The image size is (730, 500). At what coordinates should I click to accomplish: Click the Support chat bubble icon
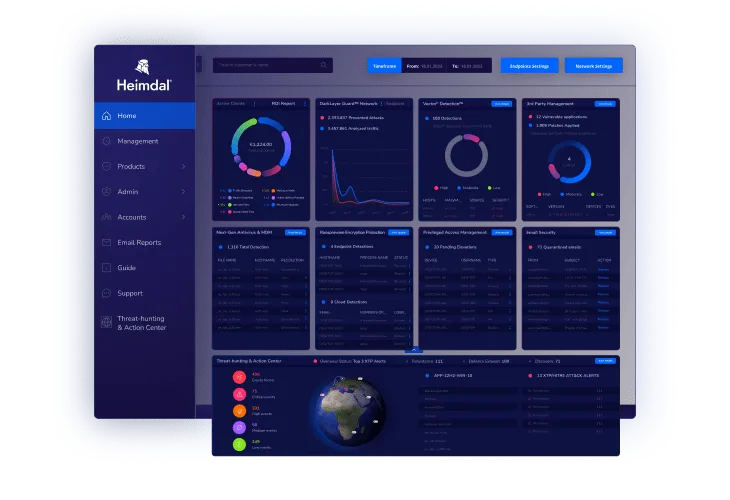[107, 293]
